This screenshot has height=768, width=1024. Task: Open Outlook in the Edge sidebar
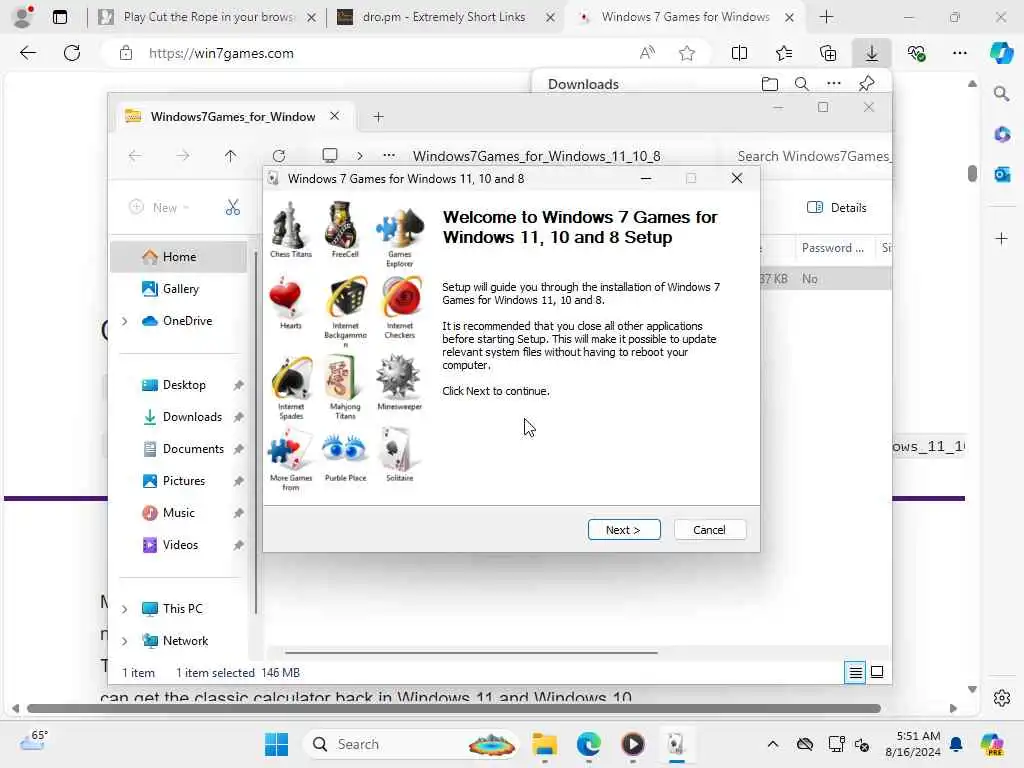[x=1002, y=175]
